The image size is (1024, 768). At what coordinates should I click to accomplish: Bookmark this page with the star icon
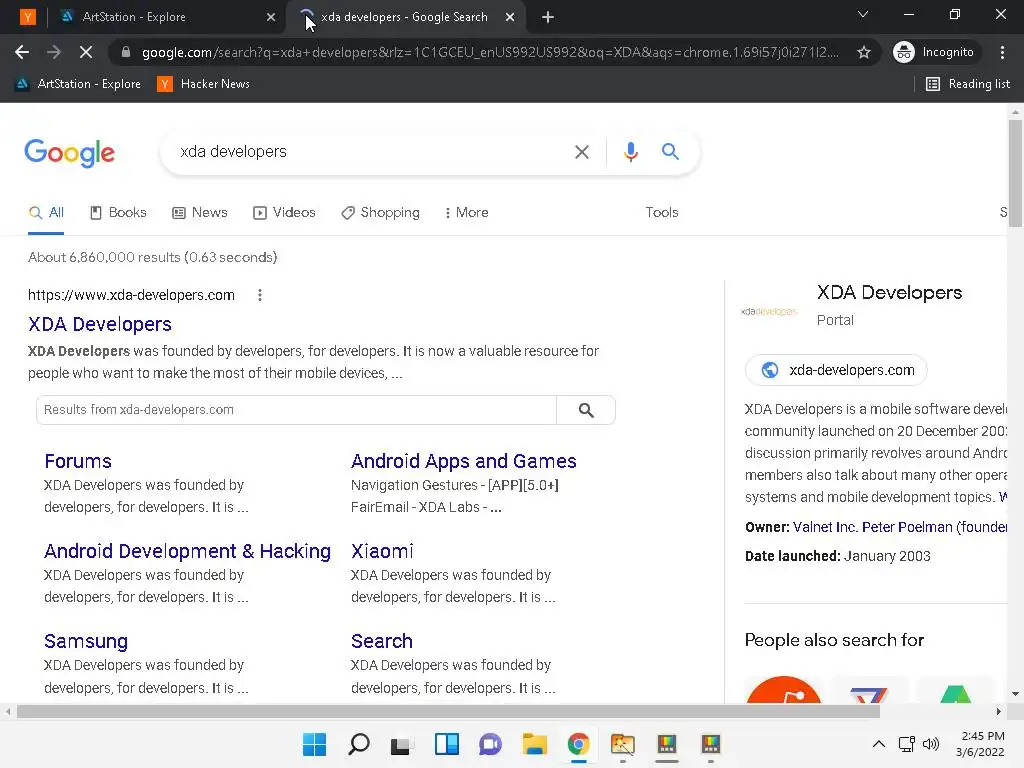click(863, 52)
